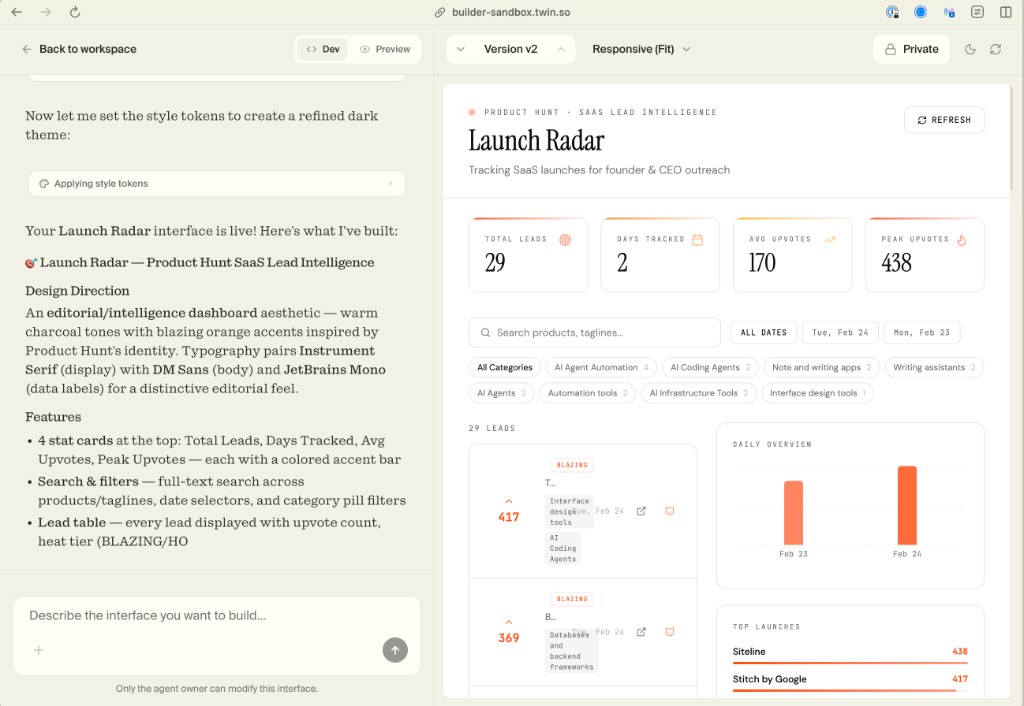Go back using the browser back arrow
Image resolution: width=1024 pixels, height=706 pixels.
point(17,12)
